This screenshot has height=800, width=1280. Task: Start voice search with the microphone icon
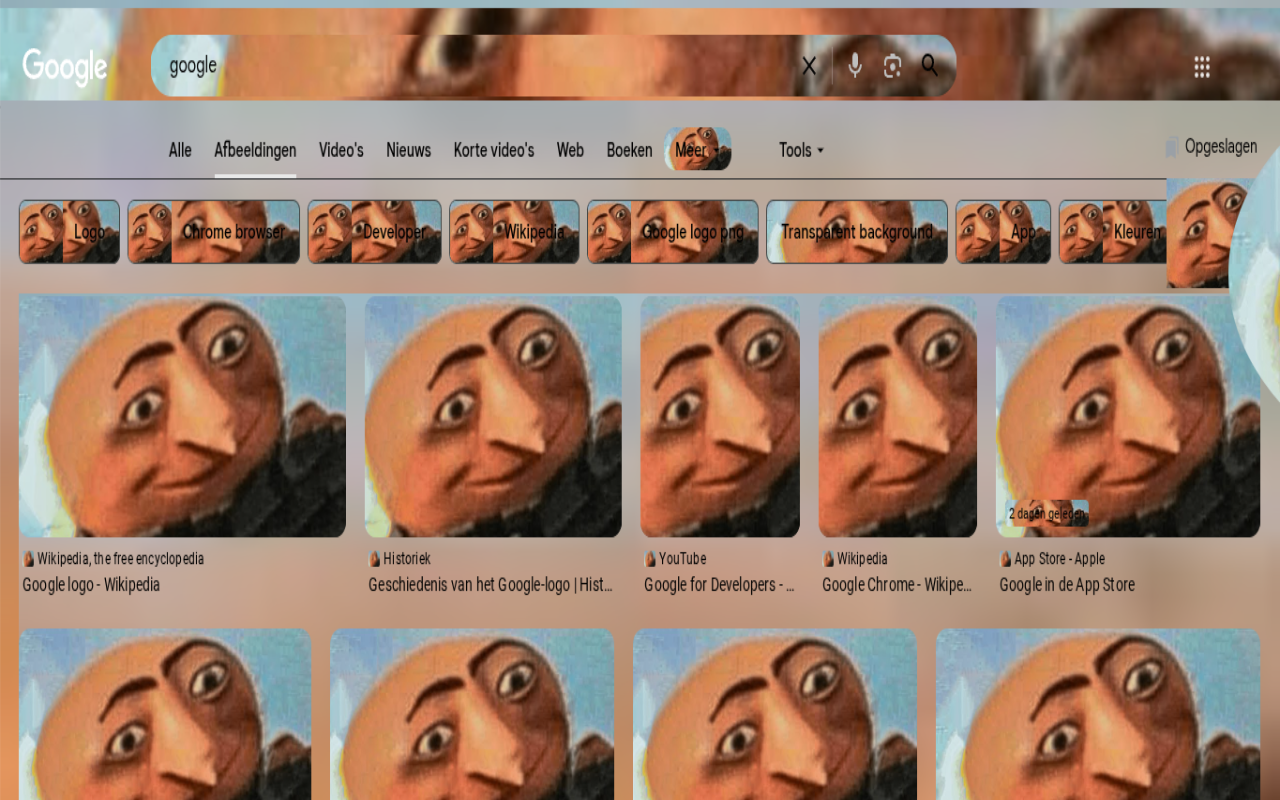point(855,66)
